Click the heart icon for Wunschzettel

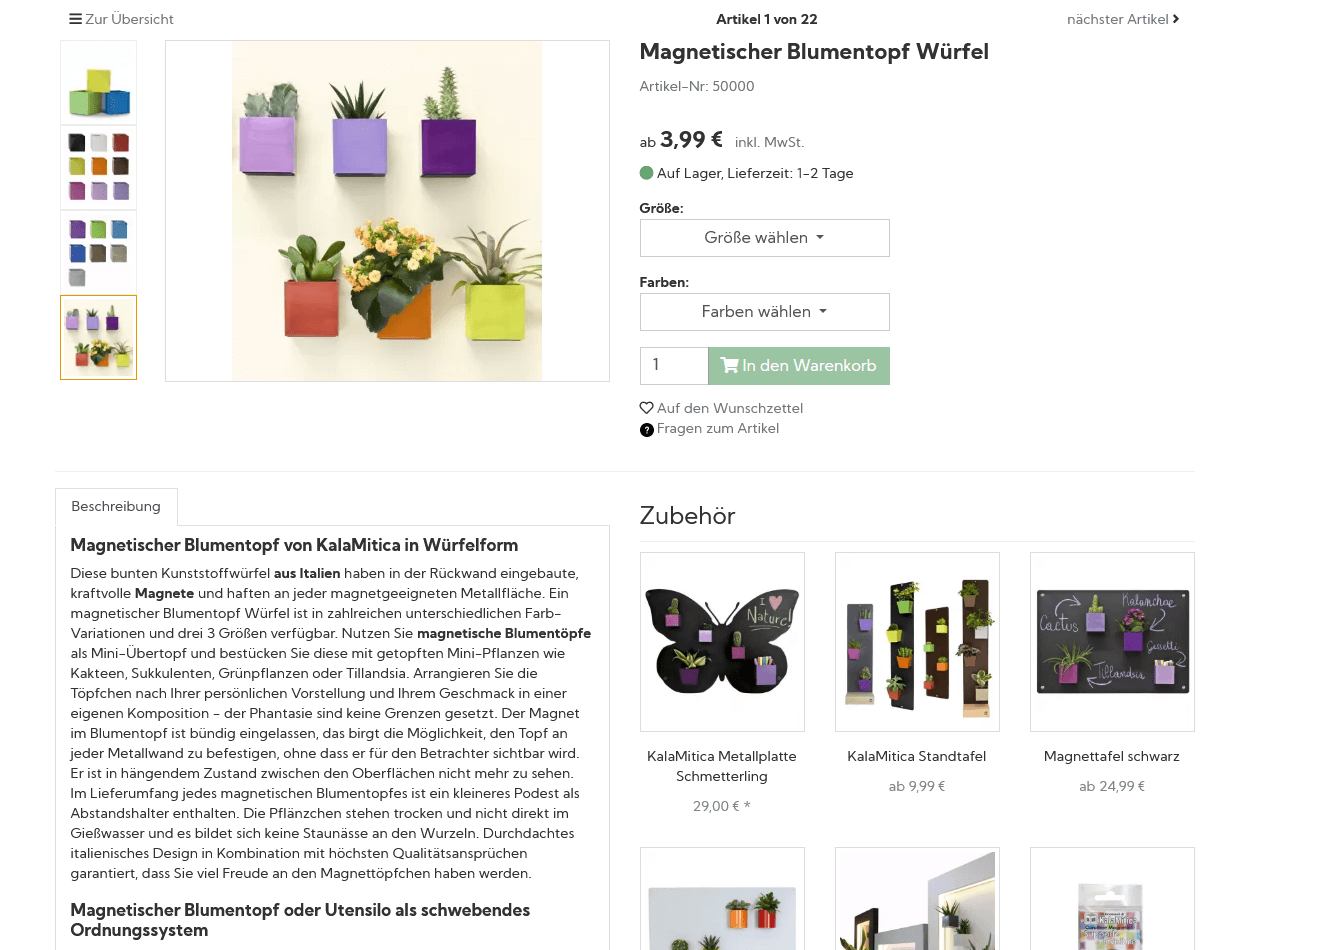pos(646,408)
